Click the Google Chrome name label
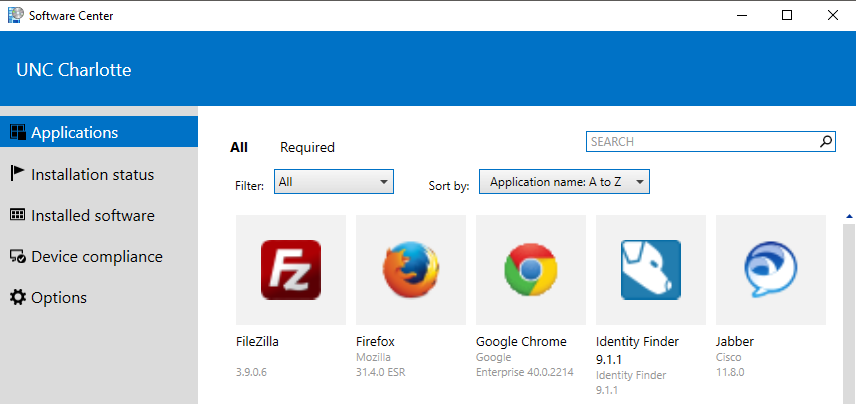856x404 pixels. pyautogui.click(x=521, y=342)
